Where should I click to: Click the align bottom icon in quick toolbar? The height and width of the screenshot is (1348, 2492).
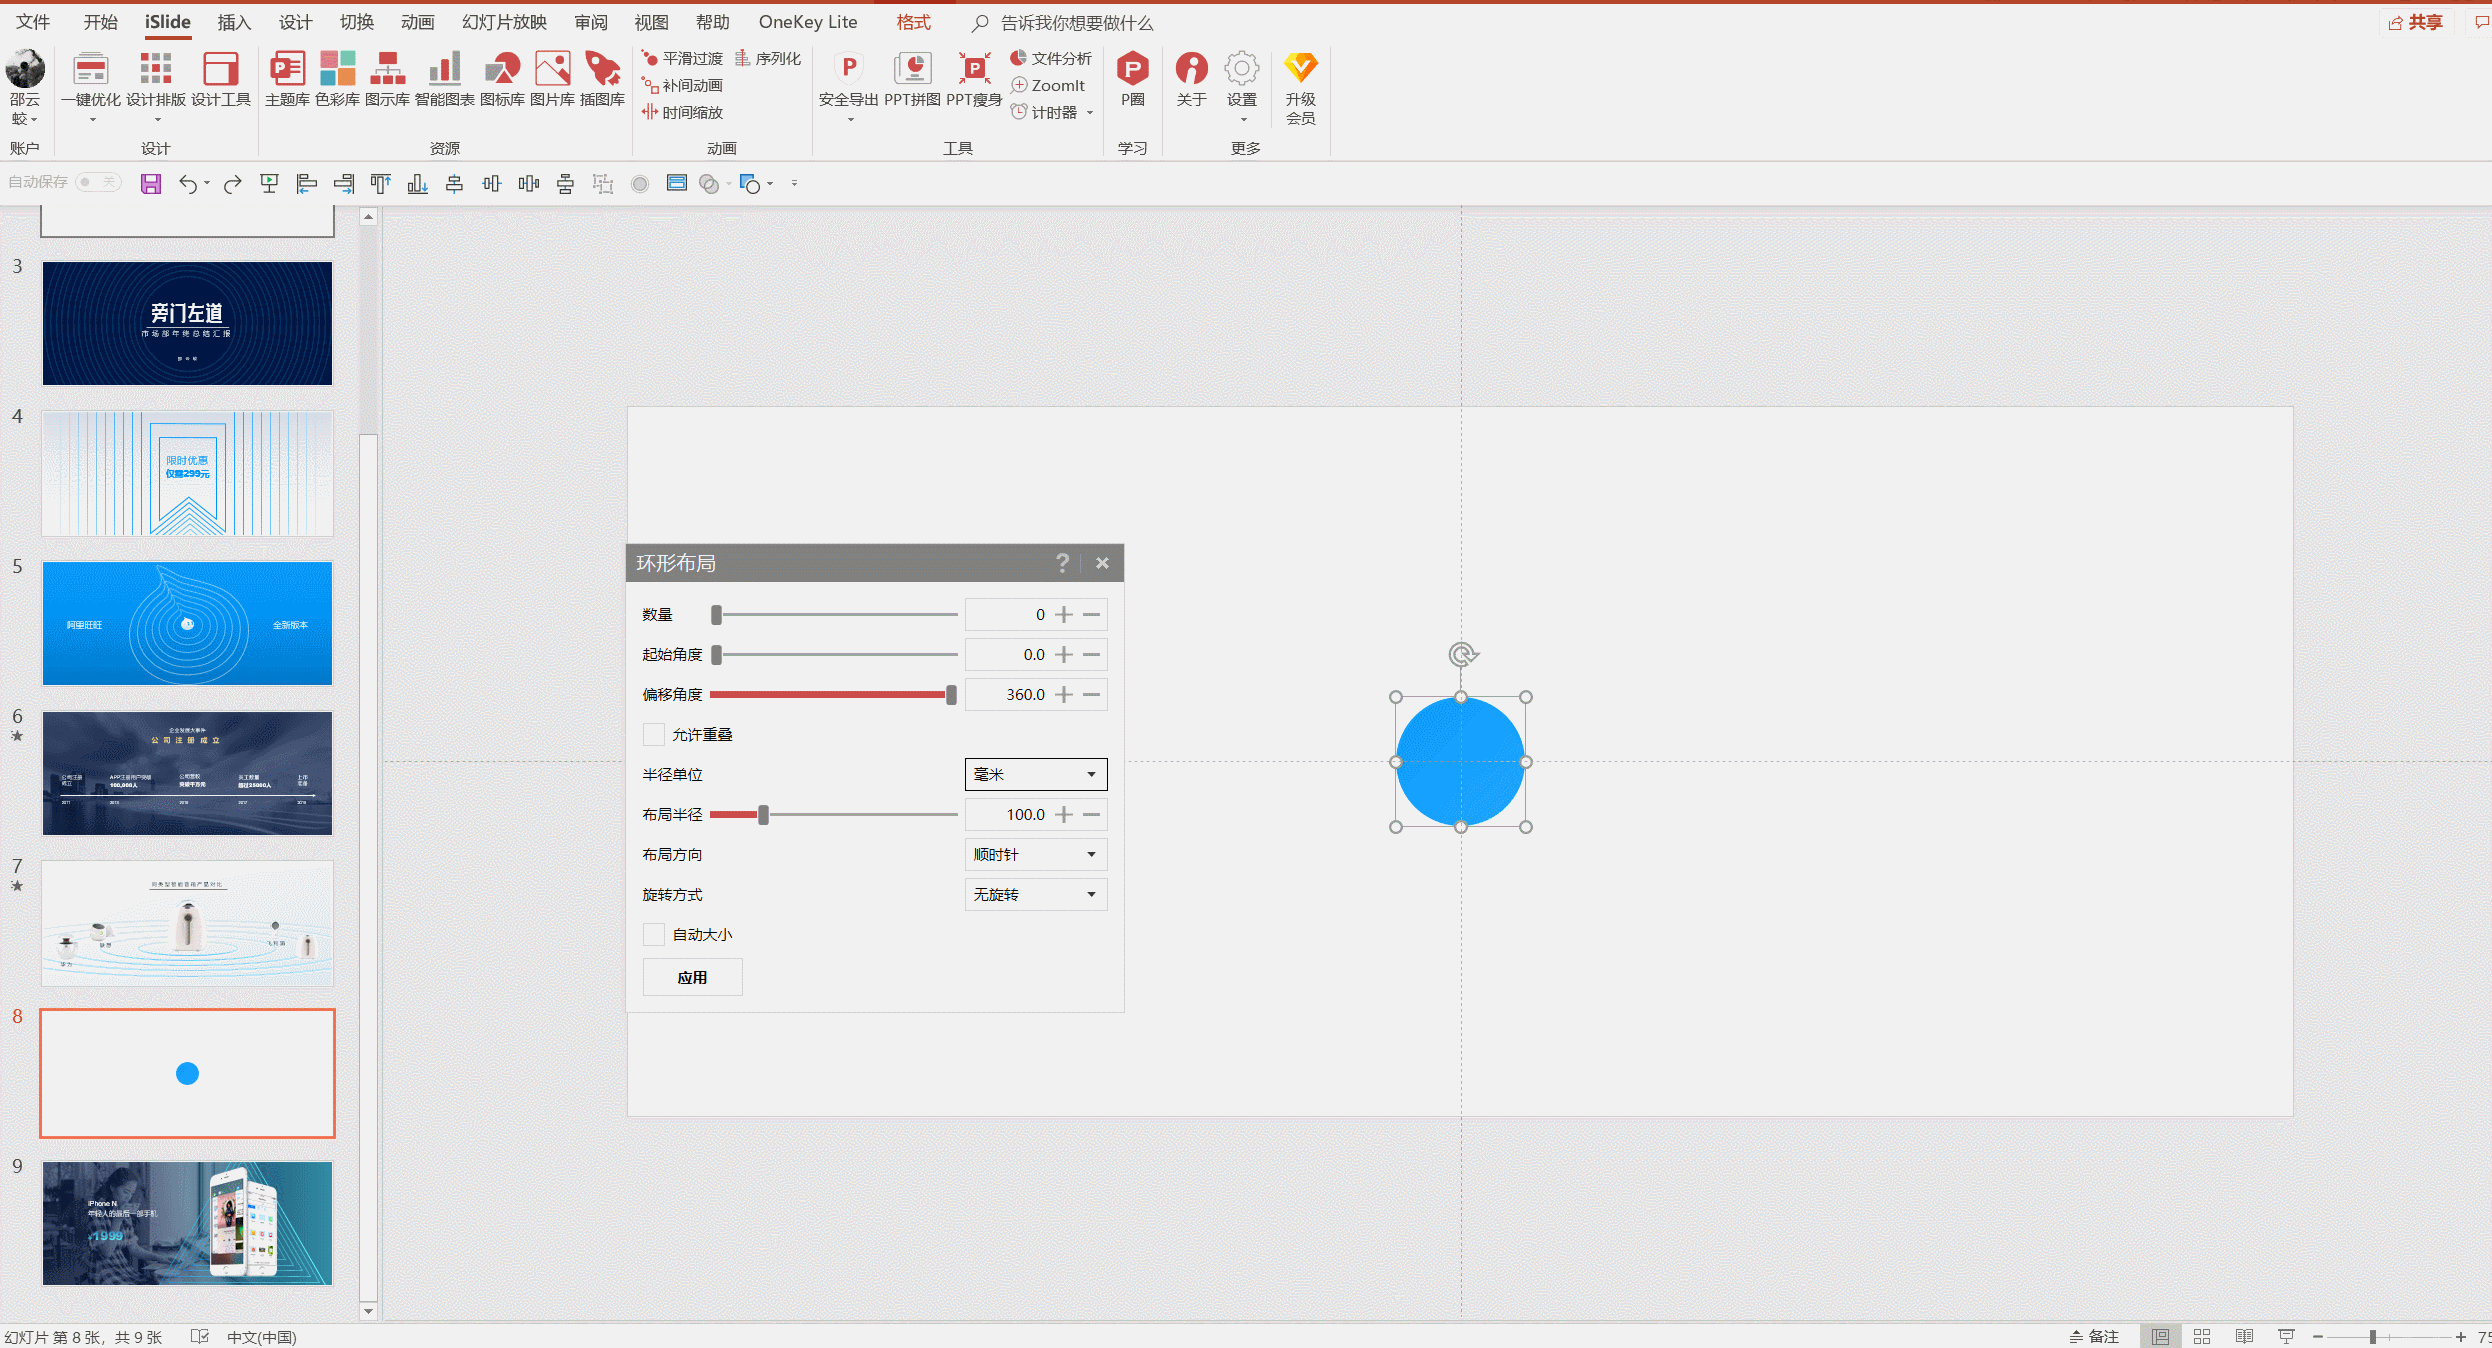[418, 183]
